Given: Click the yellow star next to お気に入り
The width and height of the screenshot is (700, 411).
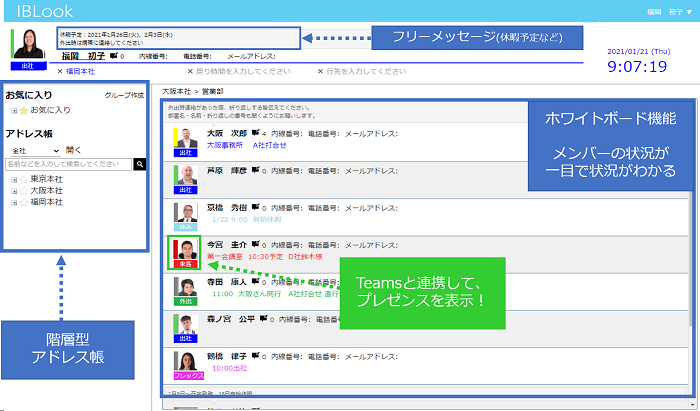Looking at the screenshot, I should click(24, 110).
